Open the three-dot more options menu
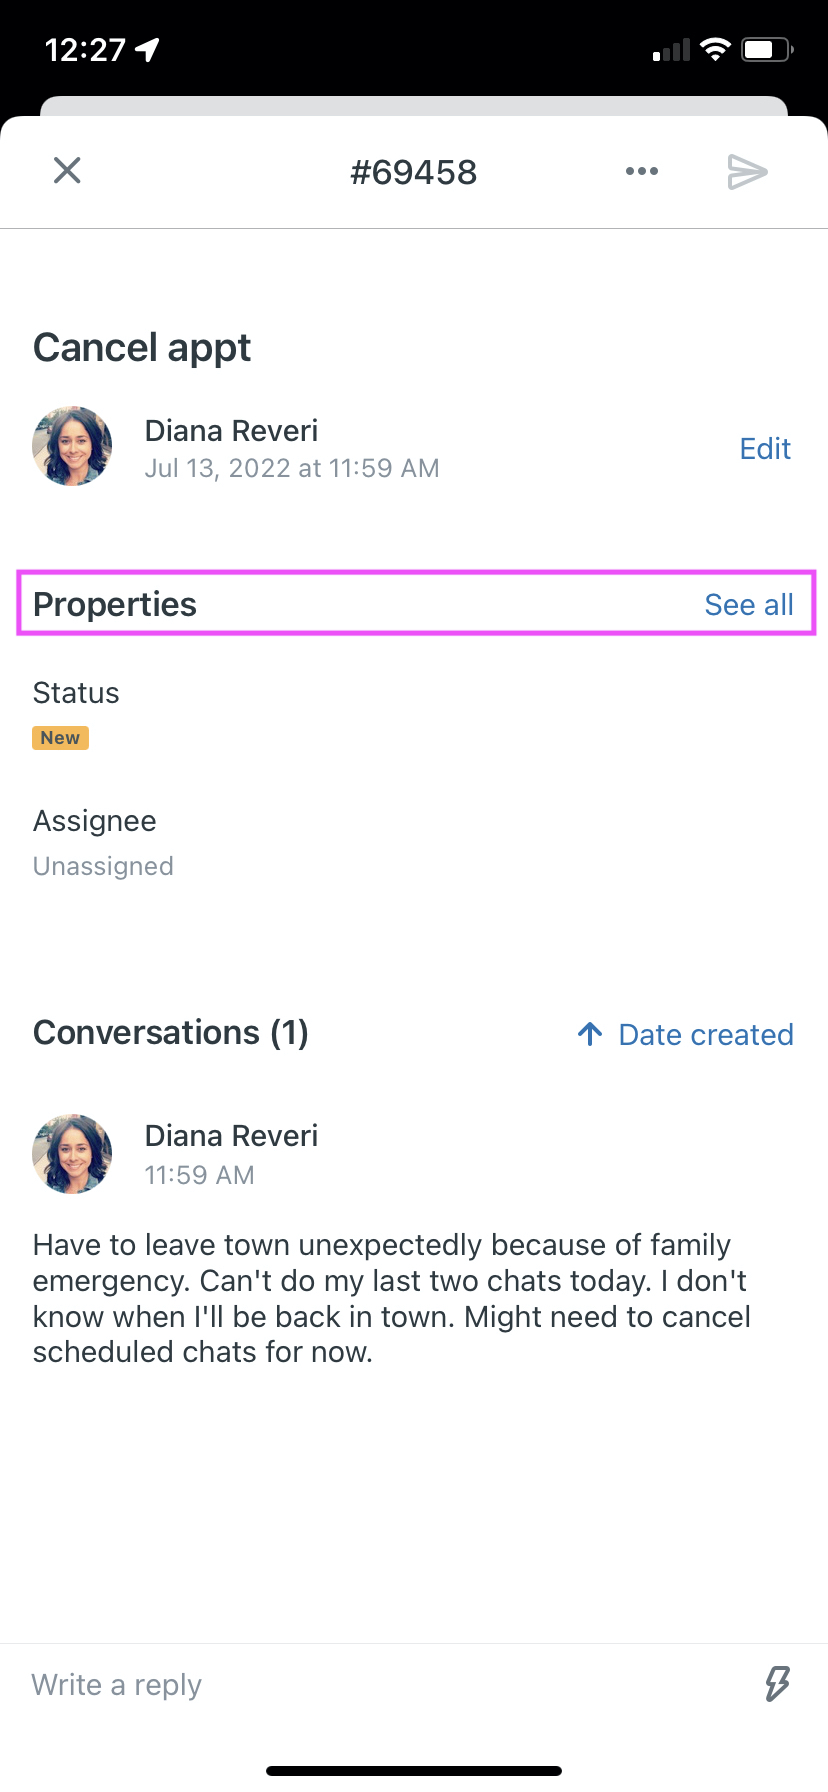 642,171
